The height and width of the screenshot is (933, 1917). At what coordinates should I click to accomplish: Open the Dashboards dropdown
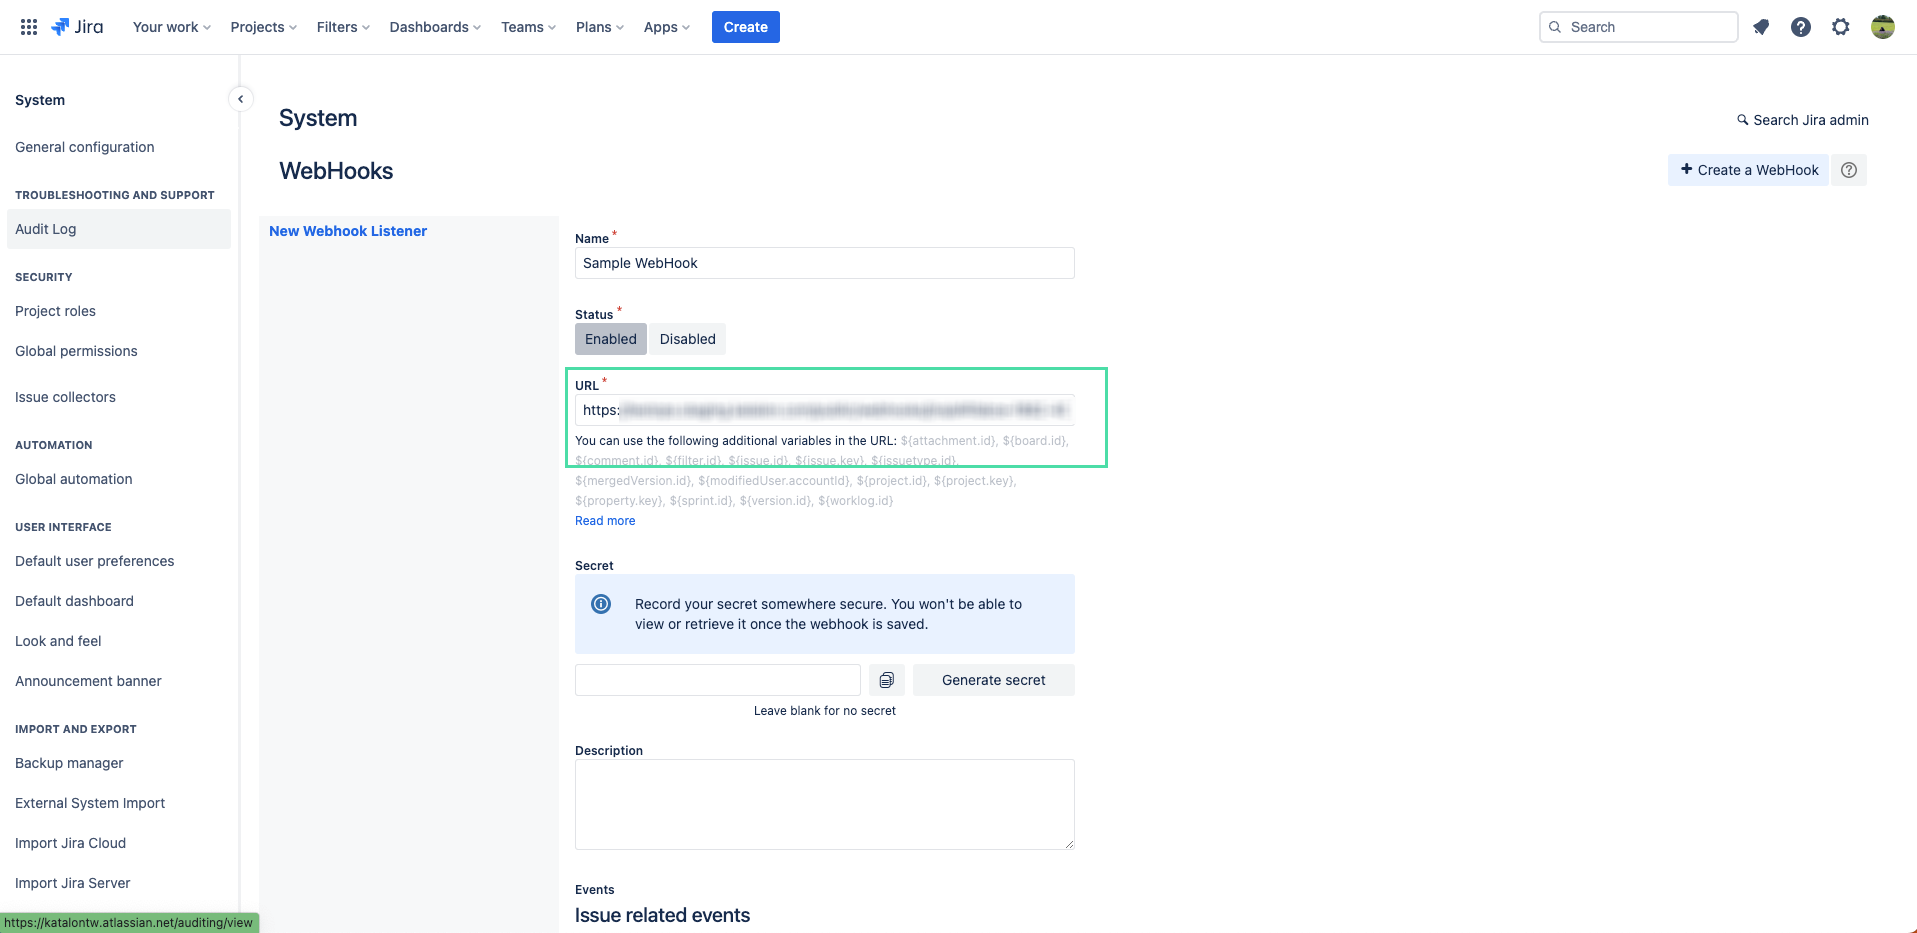click(433, 27)
